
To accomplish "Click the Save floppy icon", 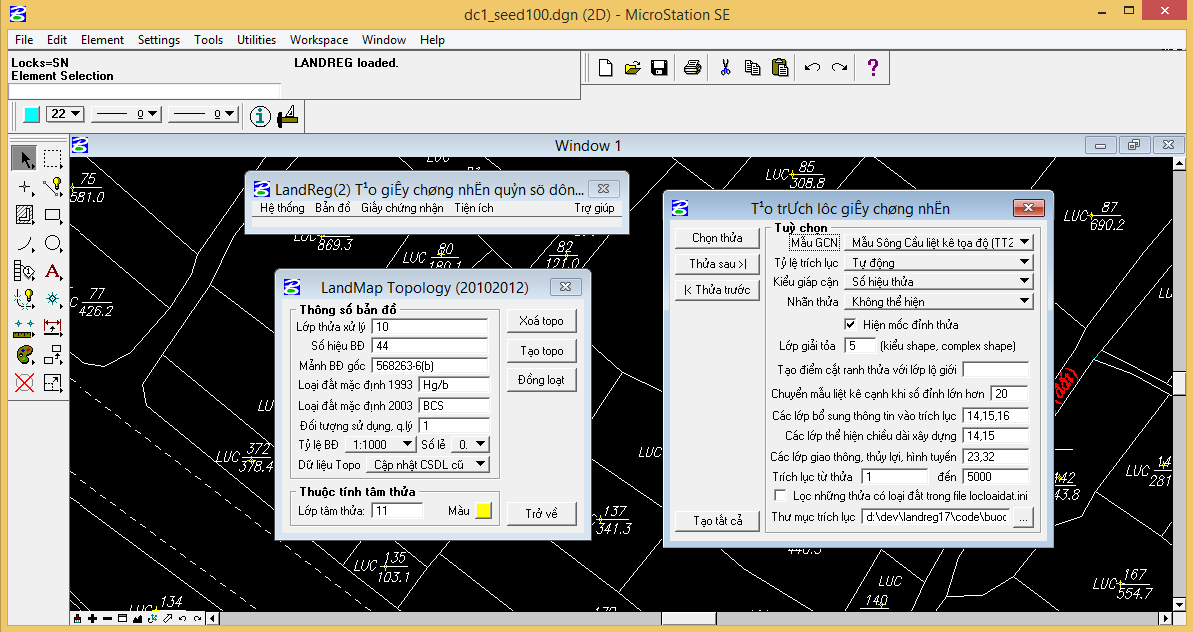I will click(x=660, y=68).
